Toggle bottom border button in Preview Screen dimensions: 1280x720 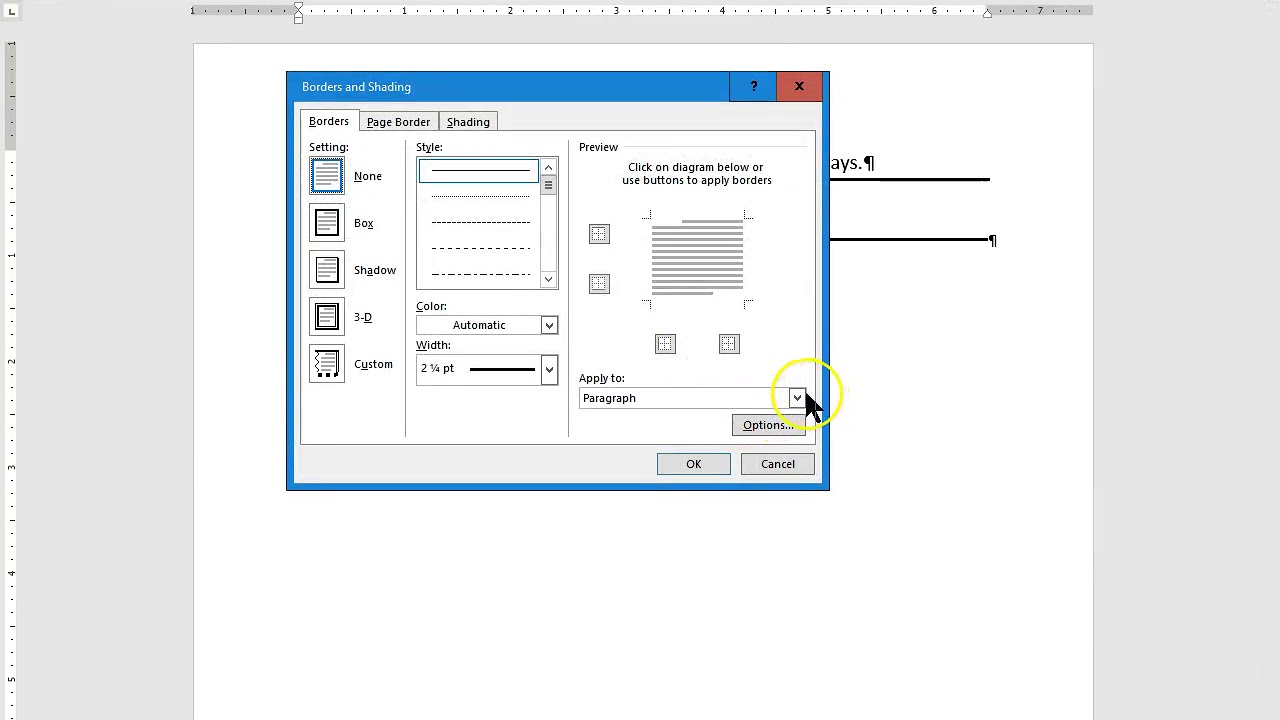coord(599,284)
